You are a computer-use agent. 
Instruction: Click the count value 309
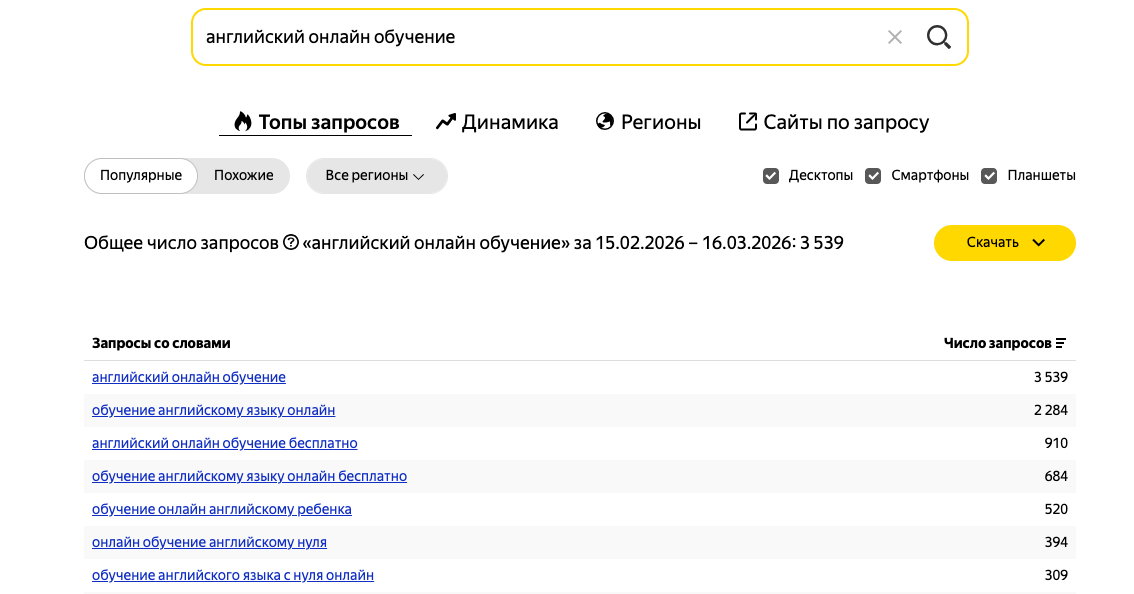pos(1056,575)
